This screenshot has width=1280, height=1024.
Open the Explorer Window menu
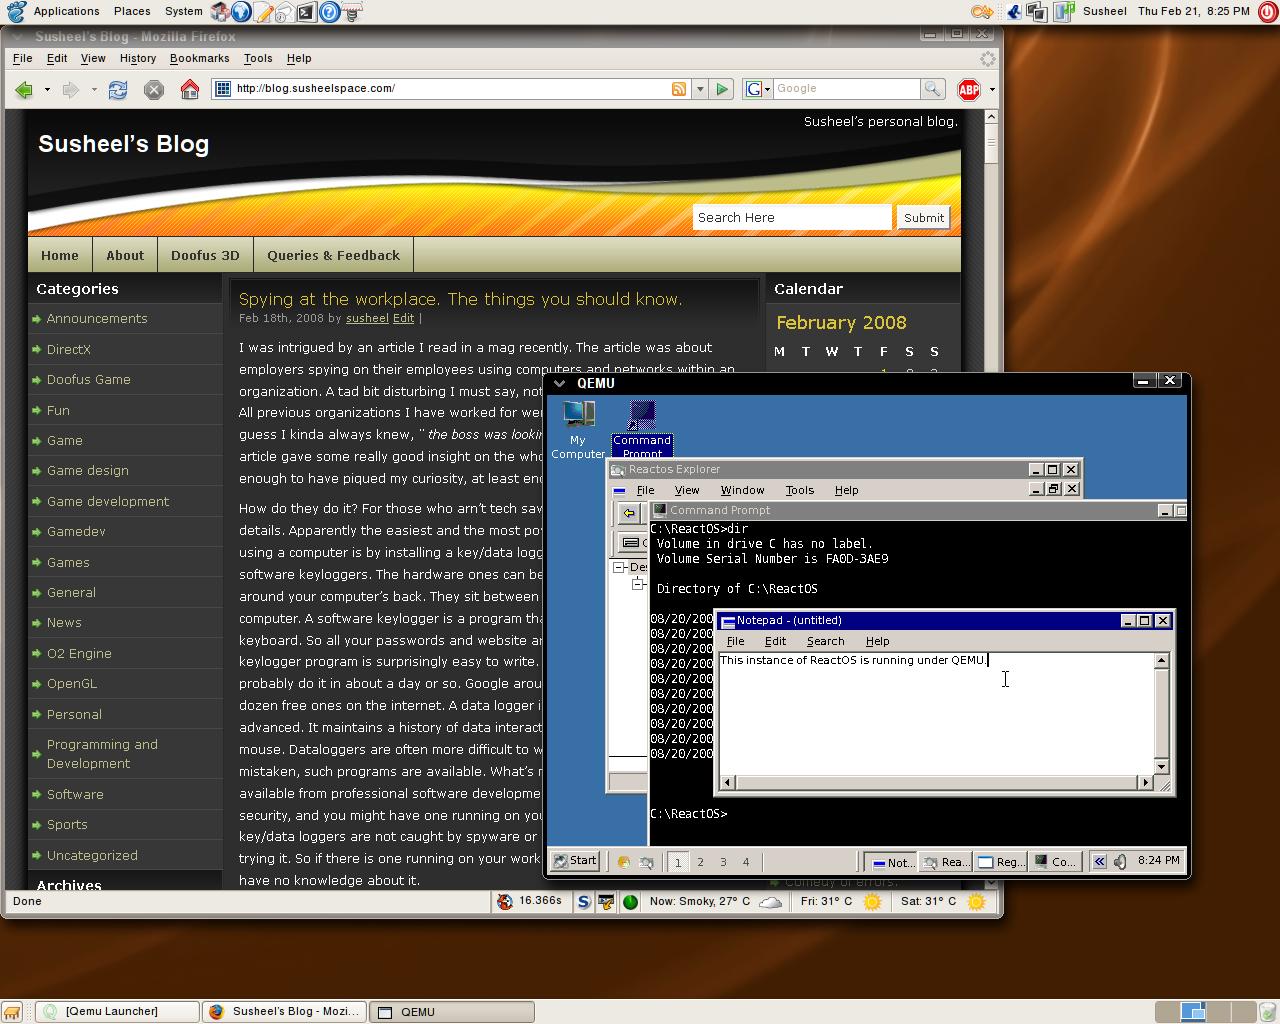(x=742, y=490)
